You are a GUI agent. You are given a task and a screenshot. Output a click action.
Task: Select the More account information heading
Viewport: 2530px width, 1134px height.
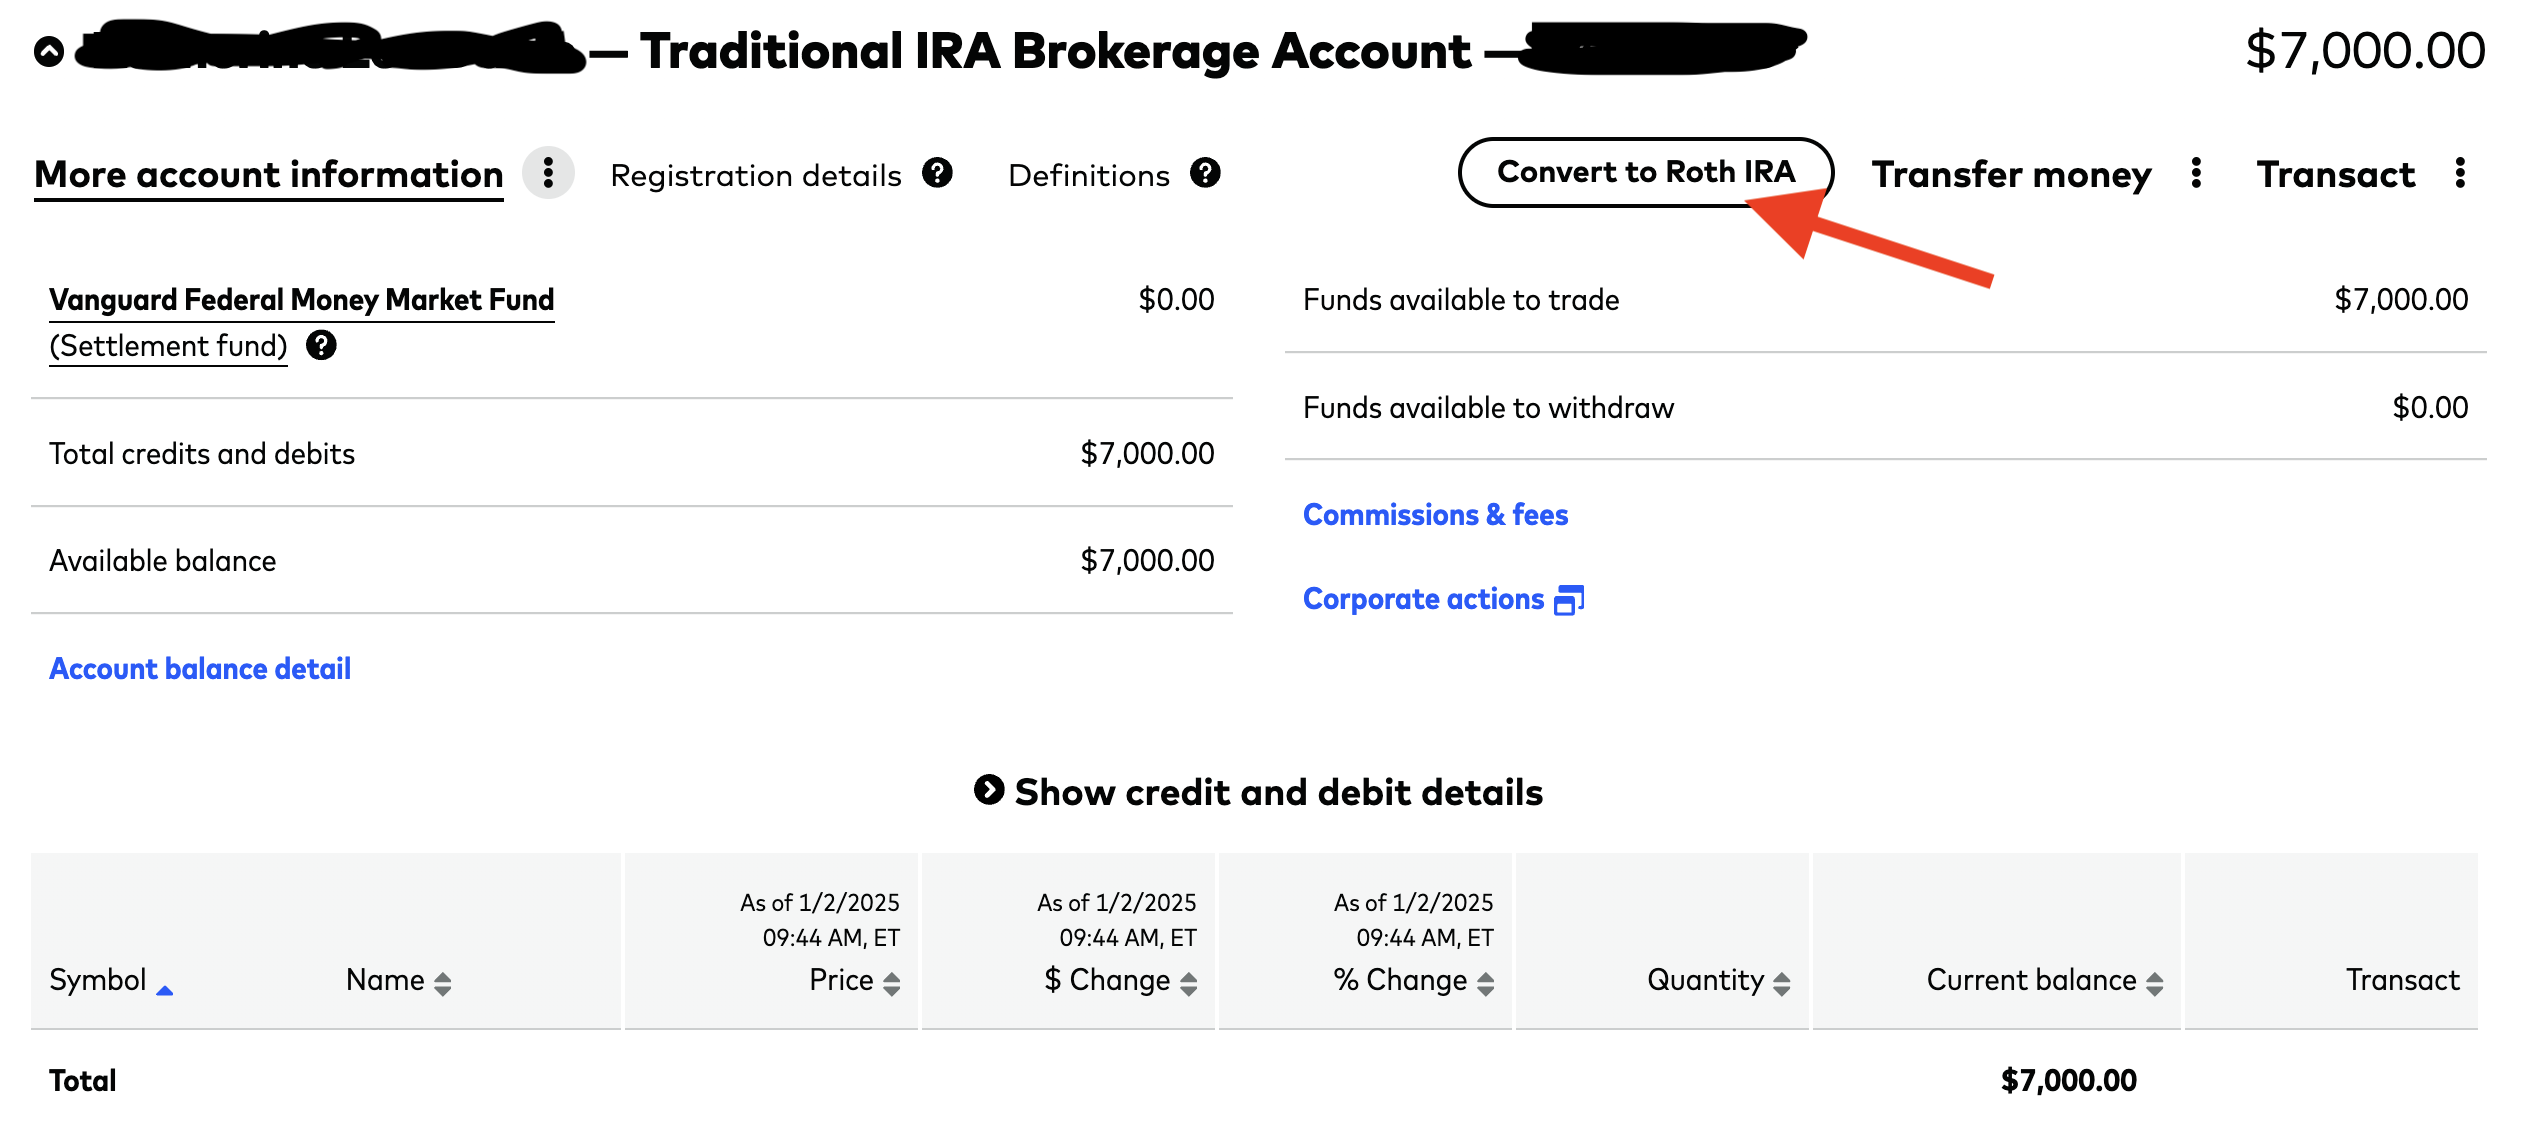click(269, 175)
